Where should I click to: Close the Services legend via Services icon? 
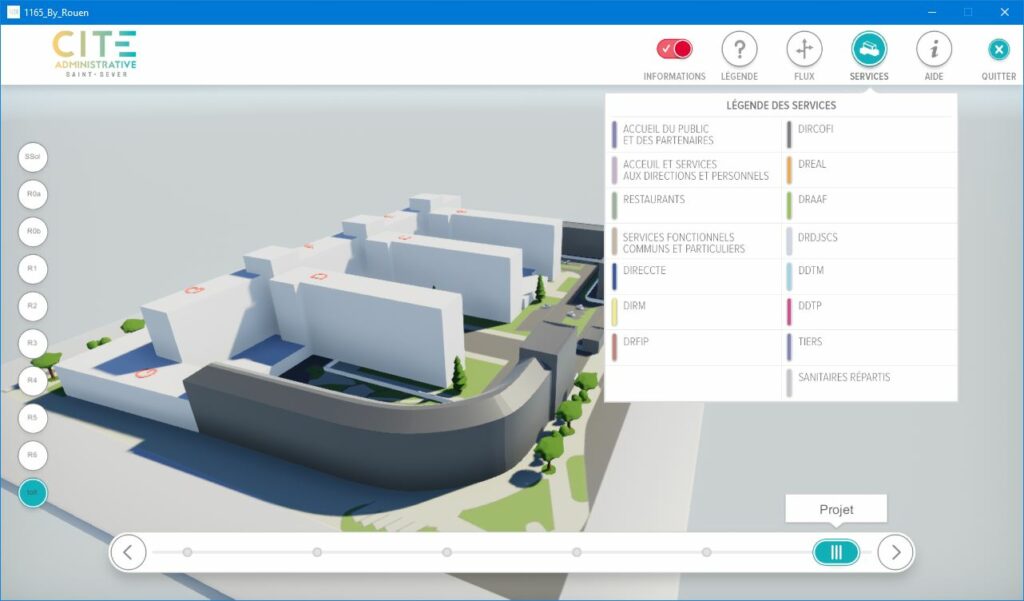pos(869,49)
